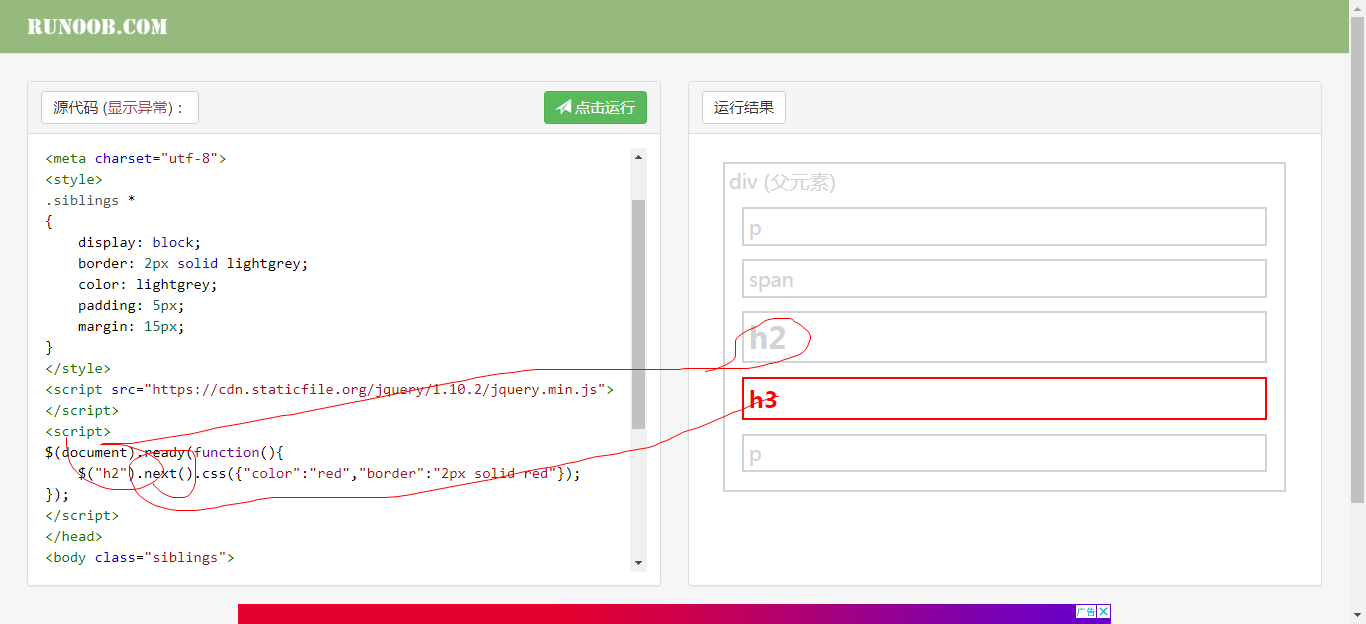This screenshot has height=624, width=1366.
Task: Click the </head> code line
Action: pyautogui.click(x=74, y=536)
